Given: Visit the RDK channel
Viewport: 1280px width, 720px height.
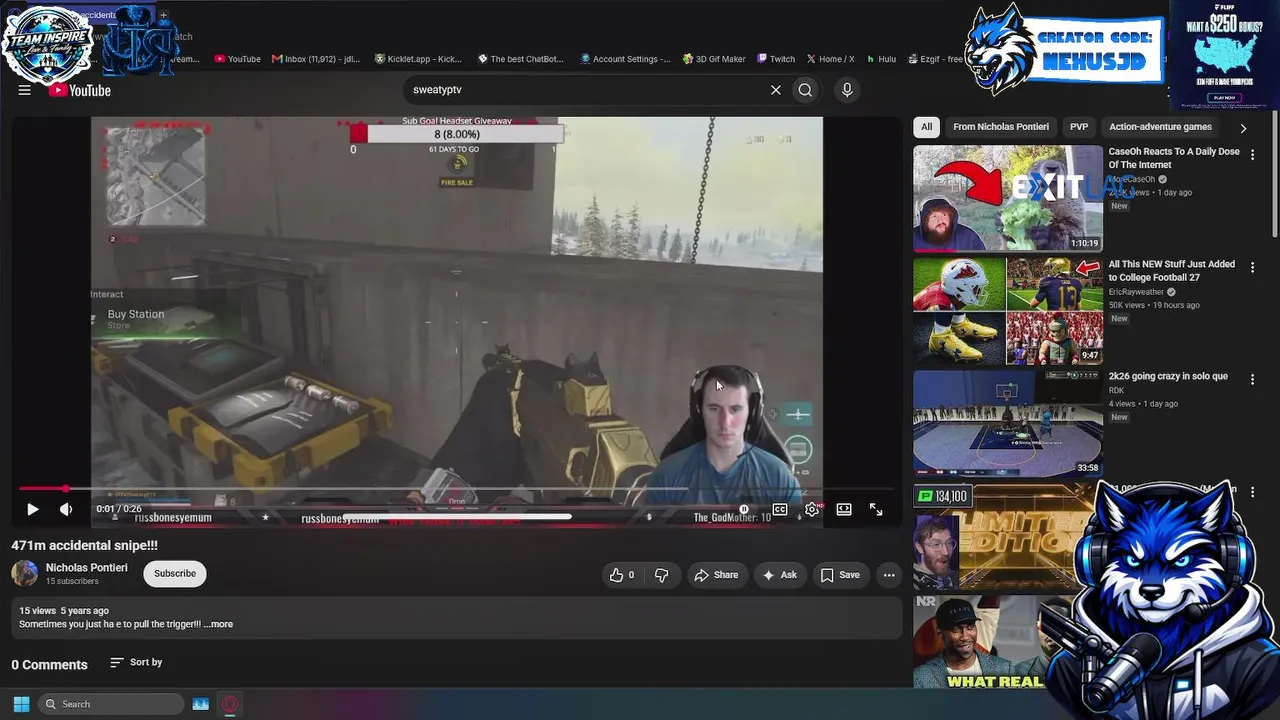Looking at the screenshot, I should click(x=1116, y=391).
